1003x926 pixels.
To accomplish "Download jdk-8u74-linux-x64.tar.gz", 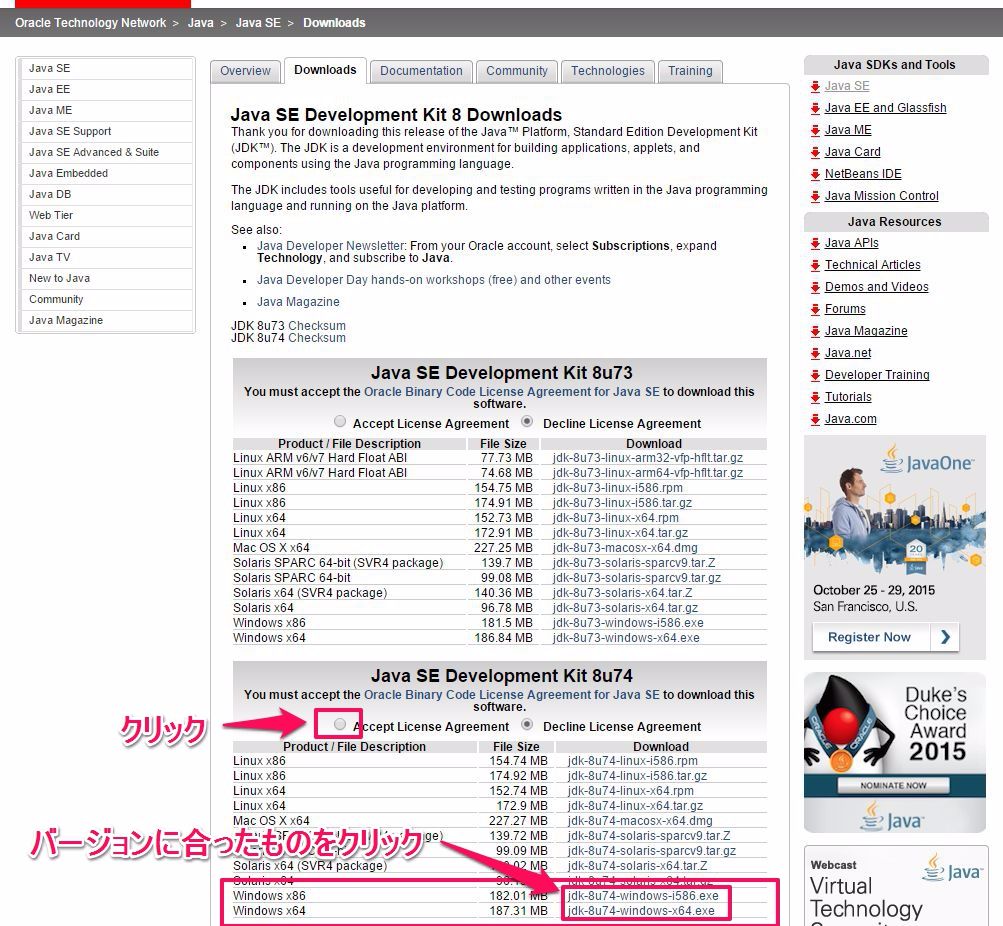I will click(635, 806).
